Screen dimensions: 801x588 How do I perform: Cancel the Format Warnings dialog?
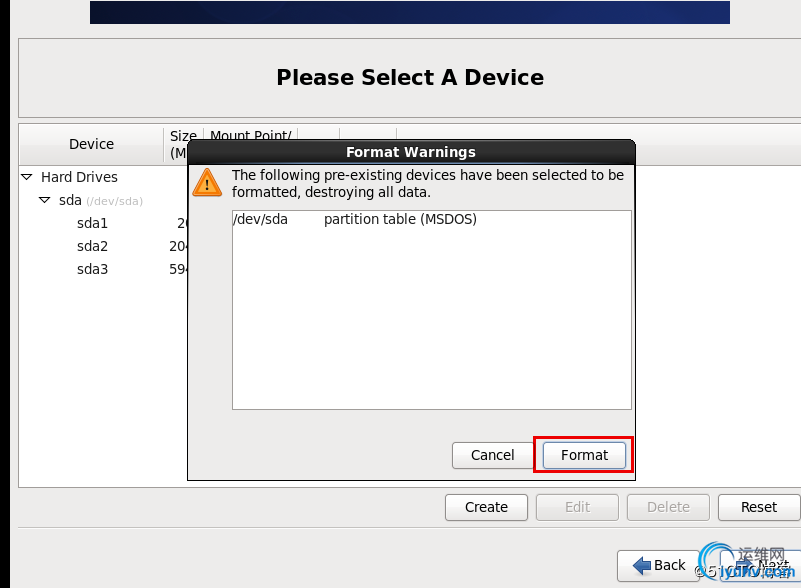click(x=492, y=455)
